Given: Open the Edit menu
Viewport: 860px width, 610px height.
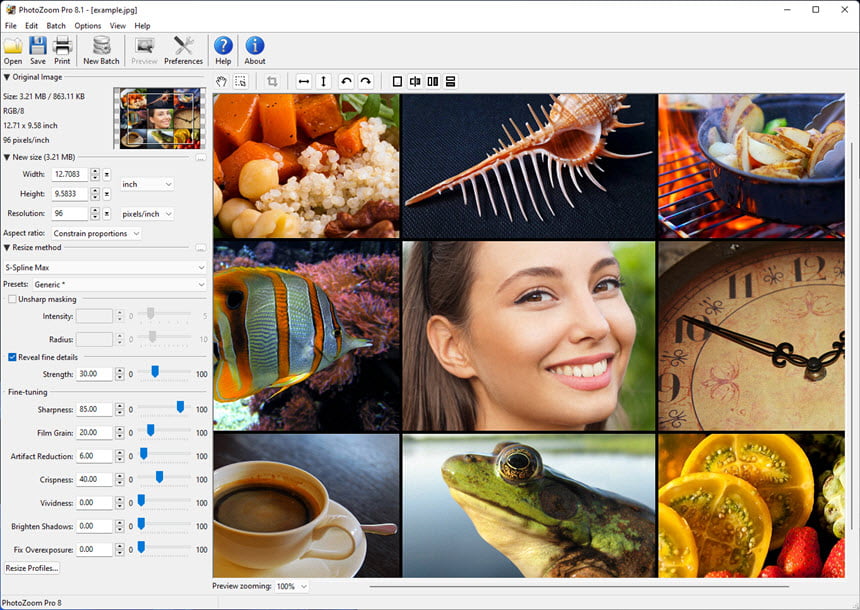Looking at the screenshot, I should click(x=31, y=26).
